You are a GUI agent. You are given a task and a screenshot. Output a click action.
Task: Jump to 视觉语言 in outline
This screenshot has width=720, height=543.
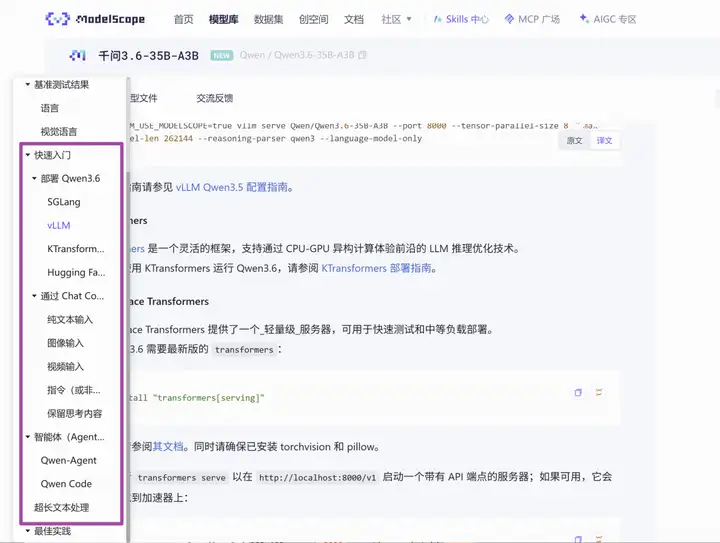tap(59, 132)
